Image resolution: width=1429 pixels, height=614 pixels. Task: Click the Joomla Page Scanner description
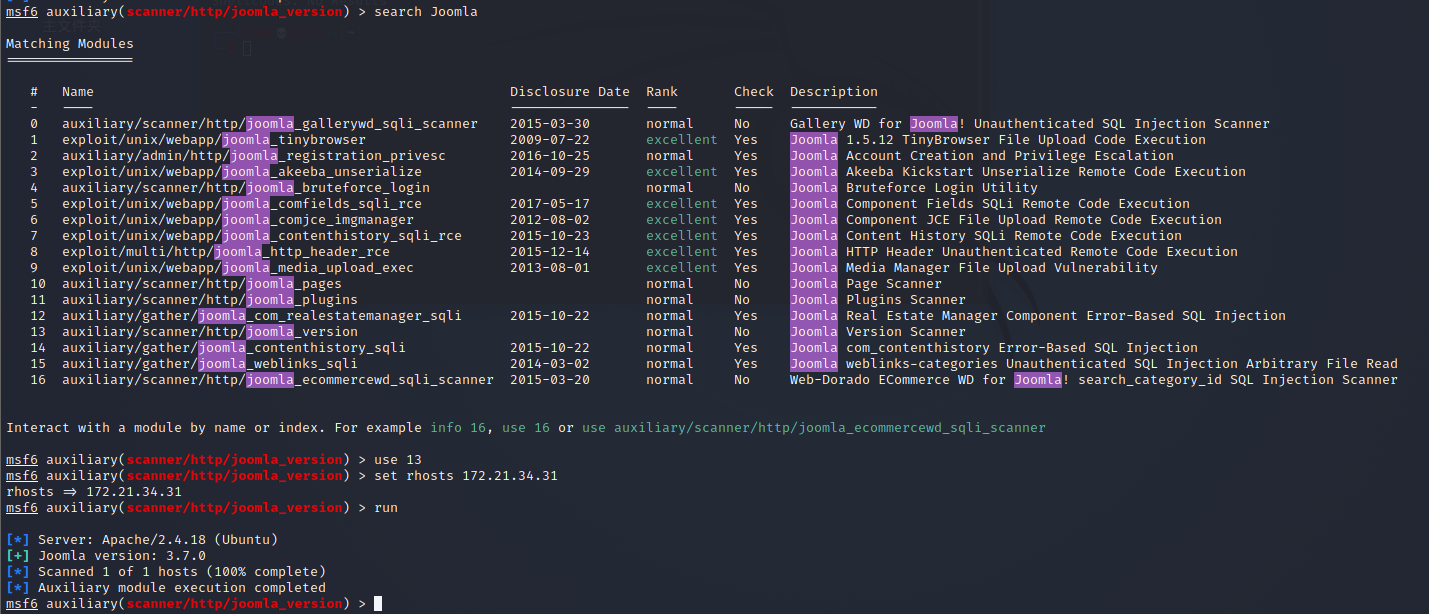pos(866,284)
